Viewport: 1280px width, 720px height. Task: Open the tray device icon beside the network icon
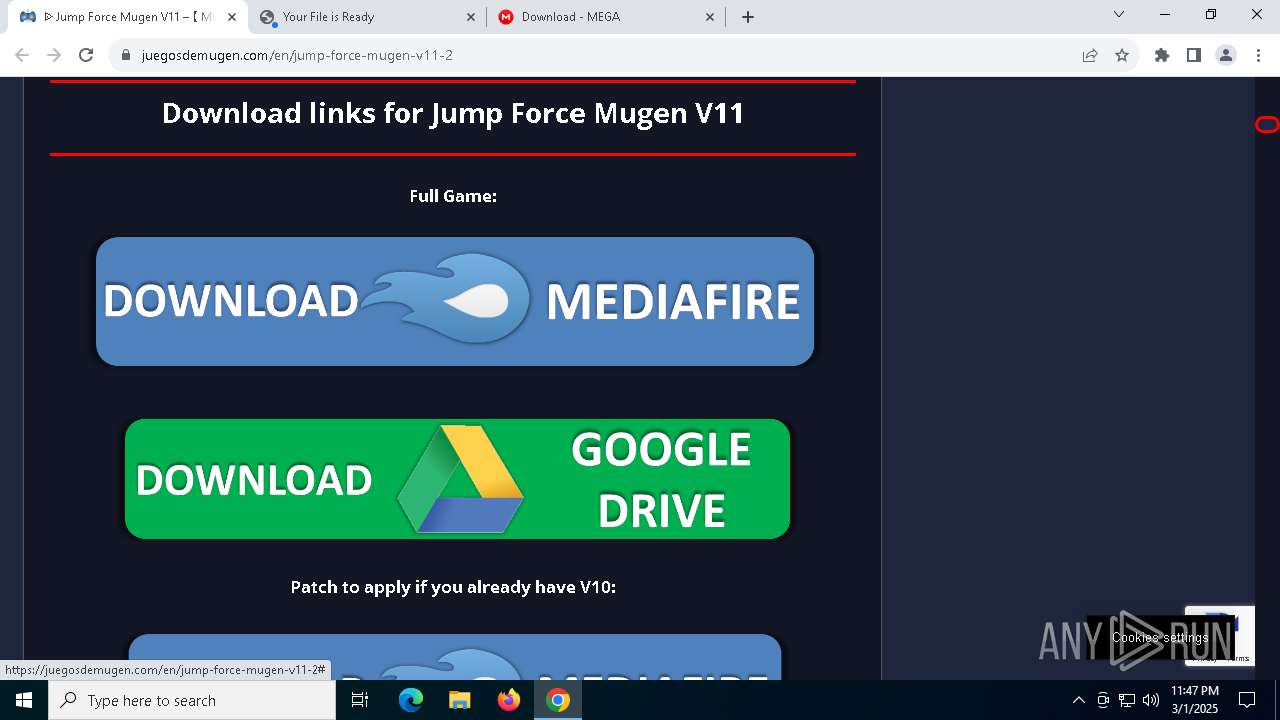pos(1103,700)
